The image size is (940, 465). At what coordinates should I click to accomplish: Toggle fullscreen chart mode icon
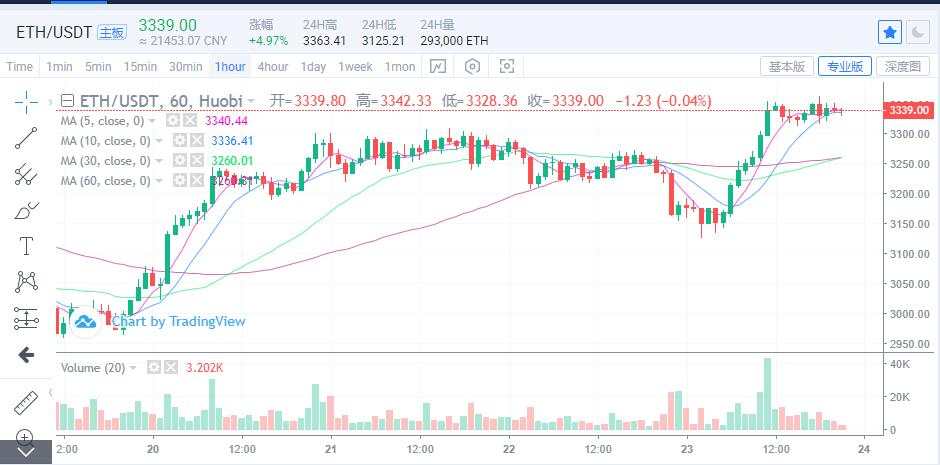(507, 67)
